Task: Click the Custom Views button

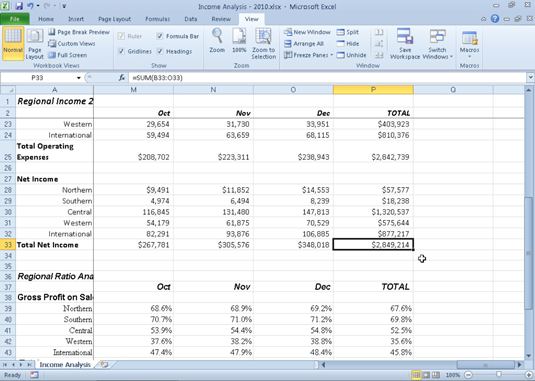Action: 72,44
